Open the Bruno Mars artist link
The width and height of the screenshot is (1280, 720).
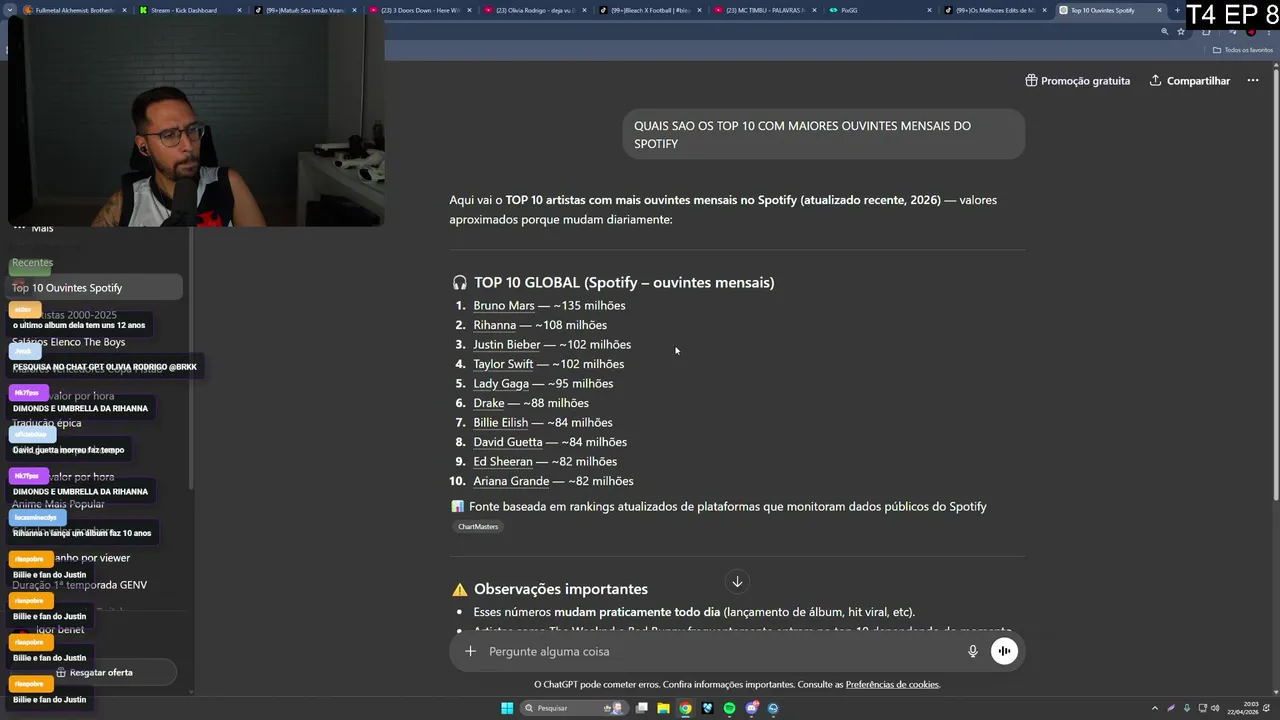tap(504, 306)
